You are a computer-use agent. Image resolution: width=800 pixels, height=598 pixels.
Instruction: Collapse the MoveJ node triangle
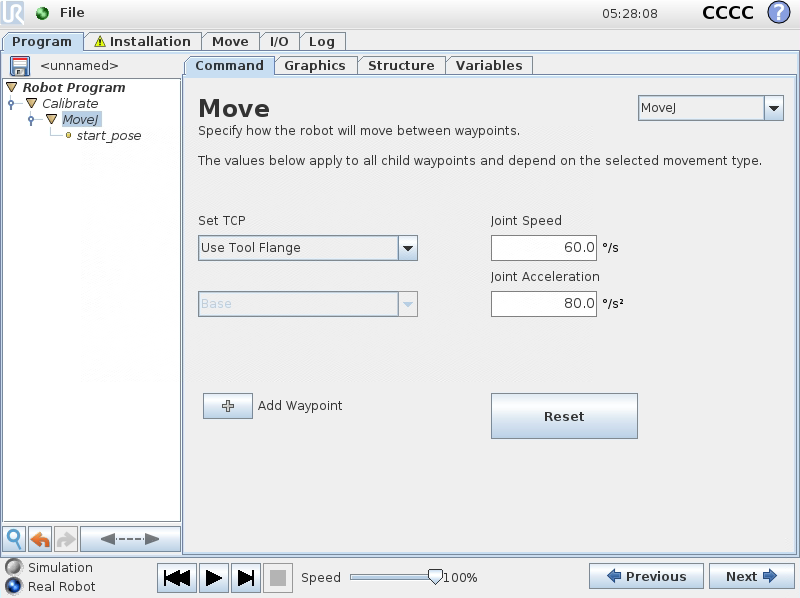click(x=52, y=119)
